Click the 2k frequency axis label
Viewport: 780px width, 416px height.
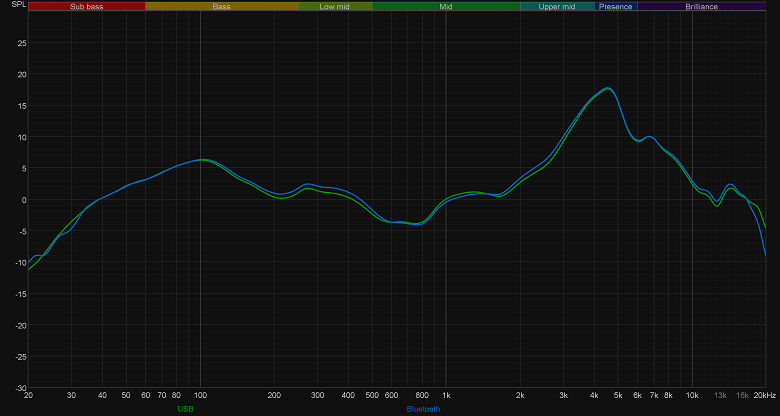520,395
